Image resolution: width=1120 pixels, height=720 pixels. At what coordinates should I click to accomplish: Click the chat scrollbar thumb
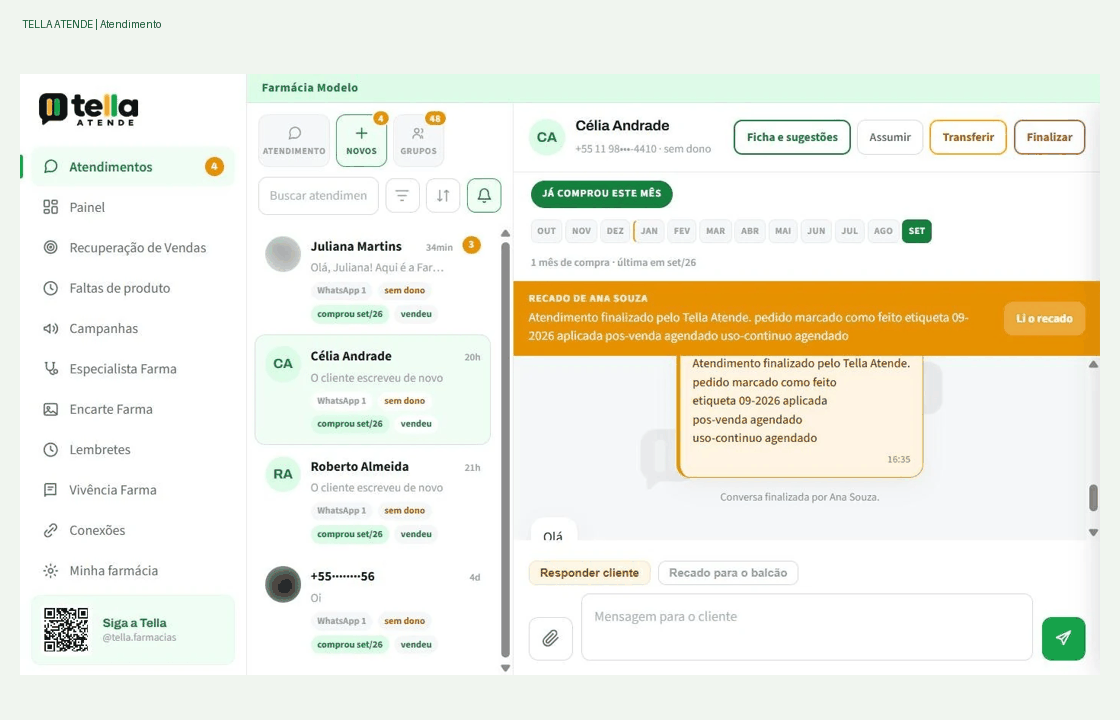1093,498
